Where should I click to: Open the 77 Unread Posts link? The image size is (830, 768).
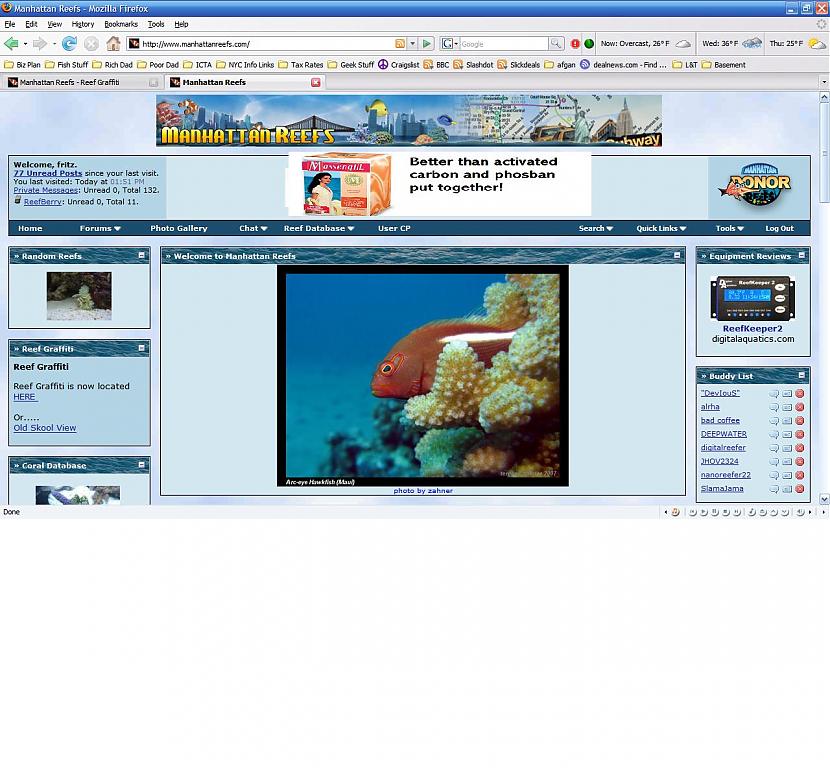(x=48, y=173)
